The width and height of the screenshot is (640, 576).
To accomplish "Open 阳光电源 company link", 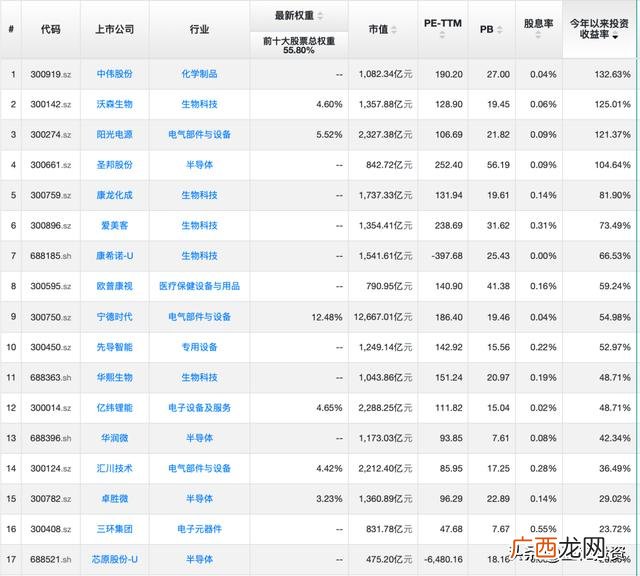I will [115, 134].
